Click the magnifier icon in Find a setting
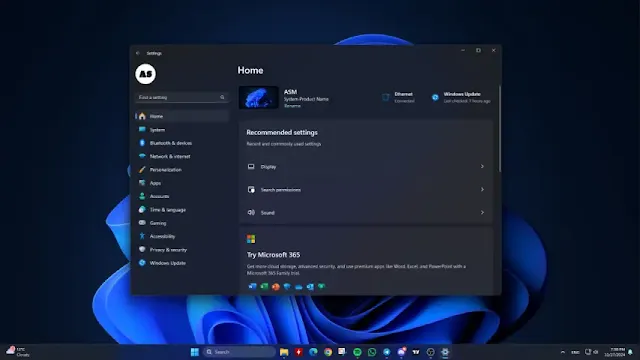Viewport: 640px width, 360px height. pos(222,97)
